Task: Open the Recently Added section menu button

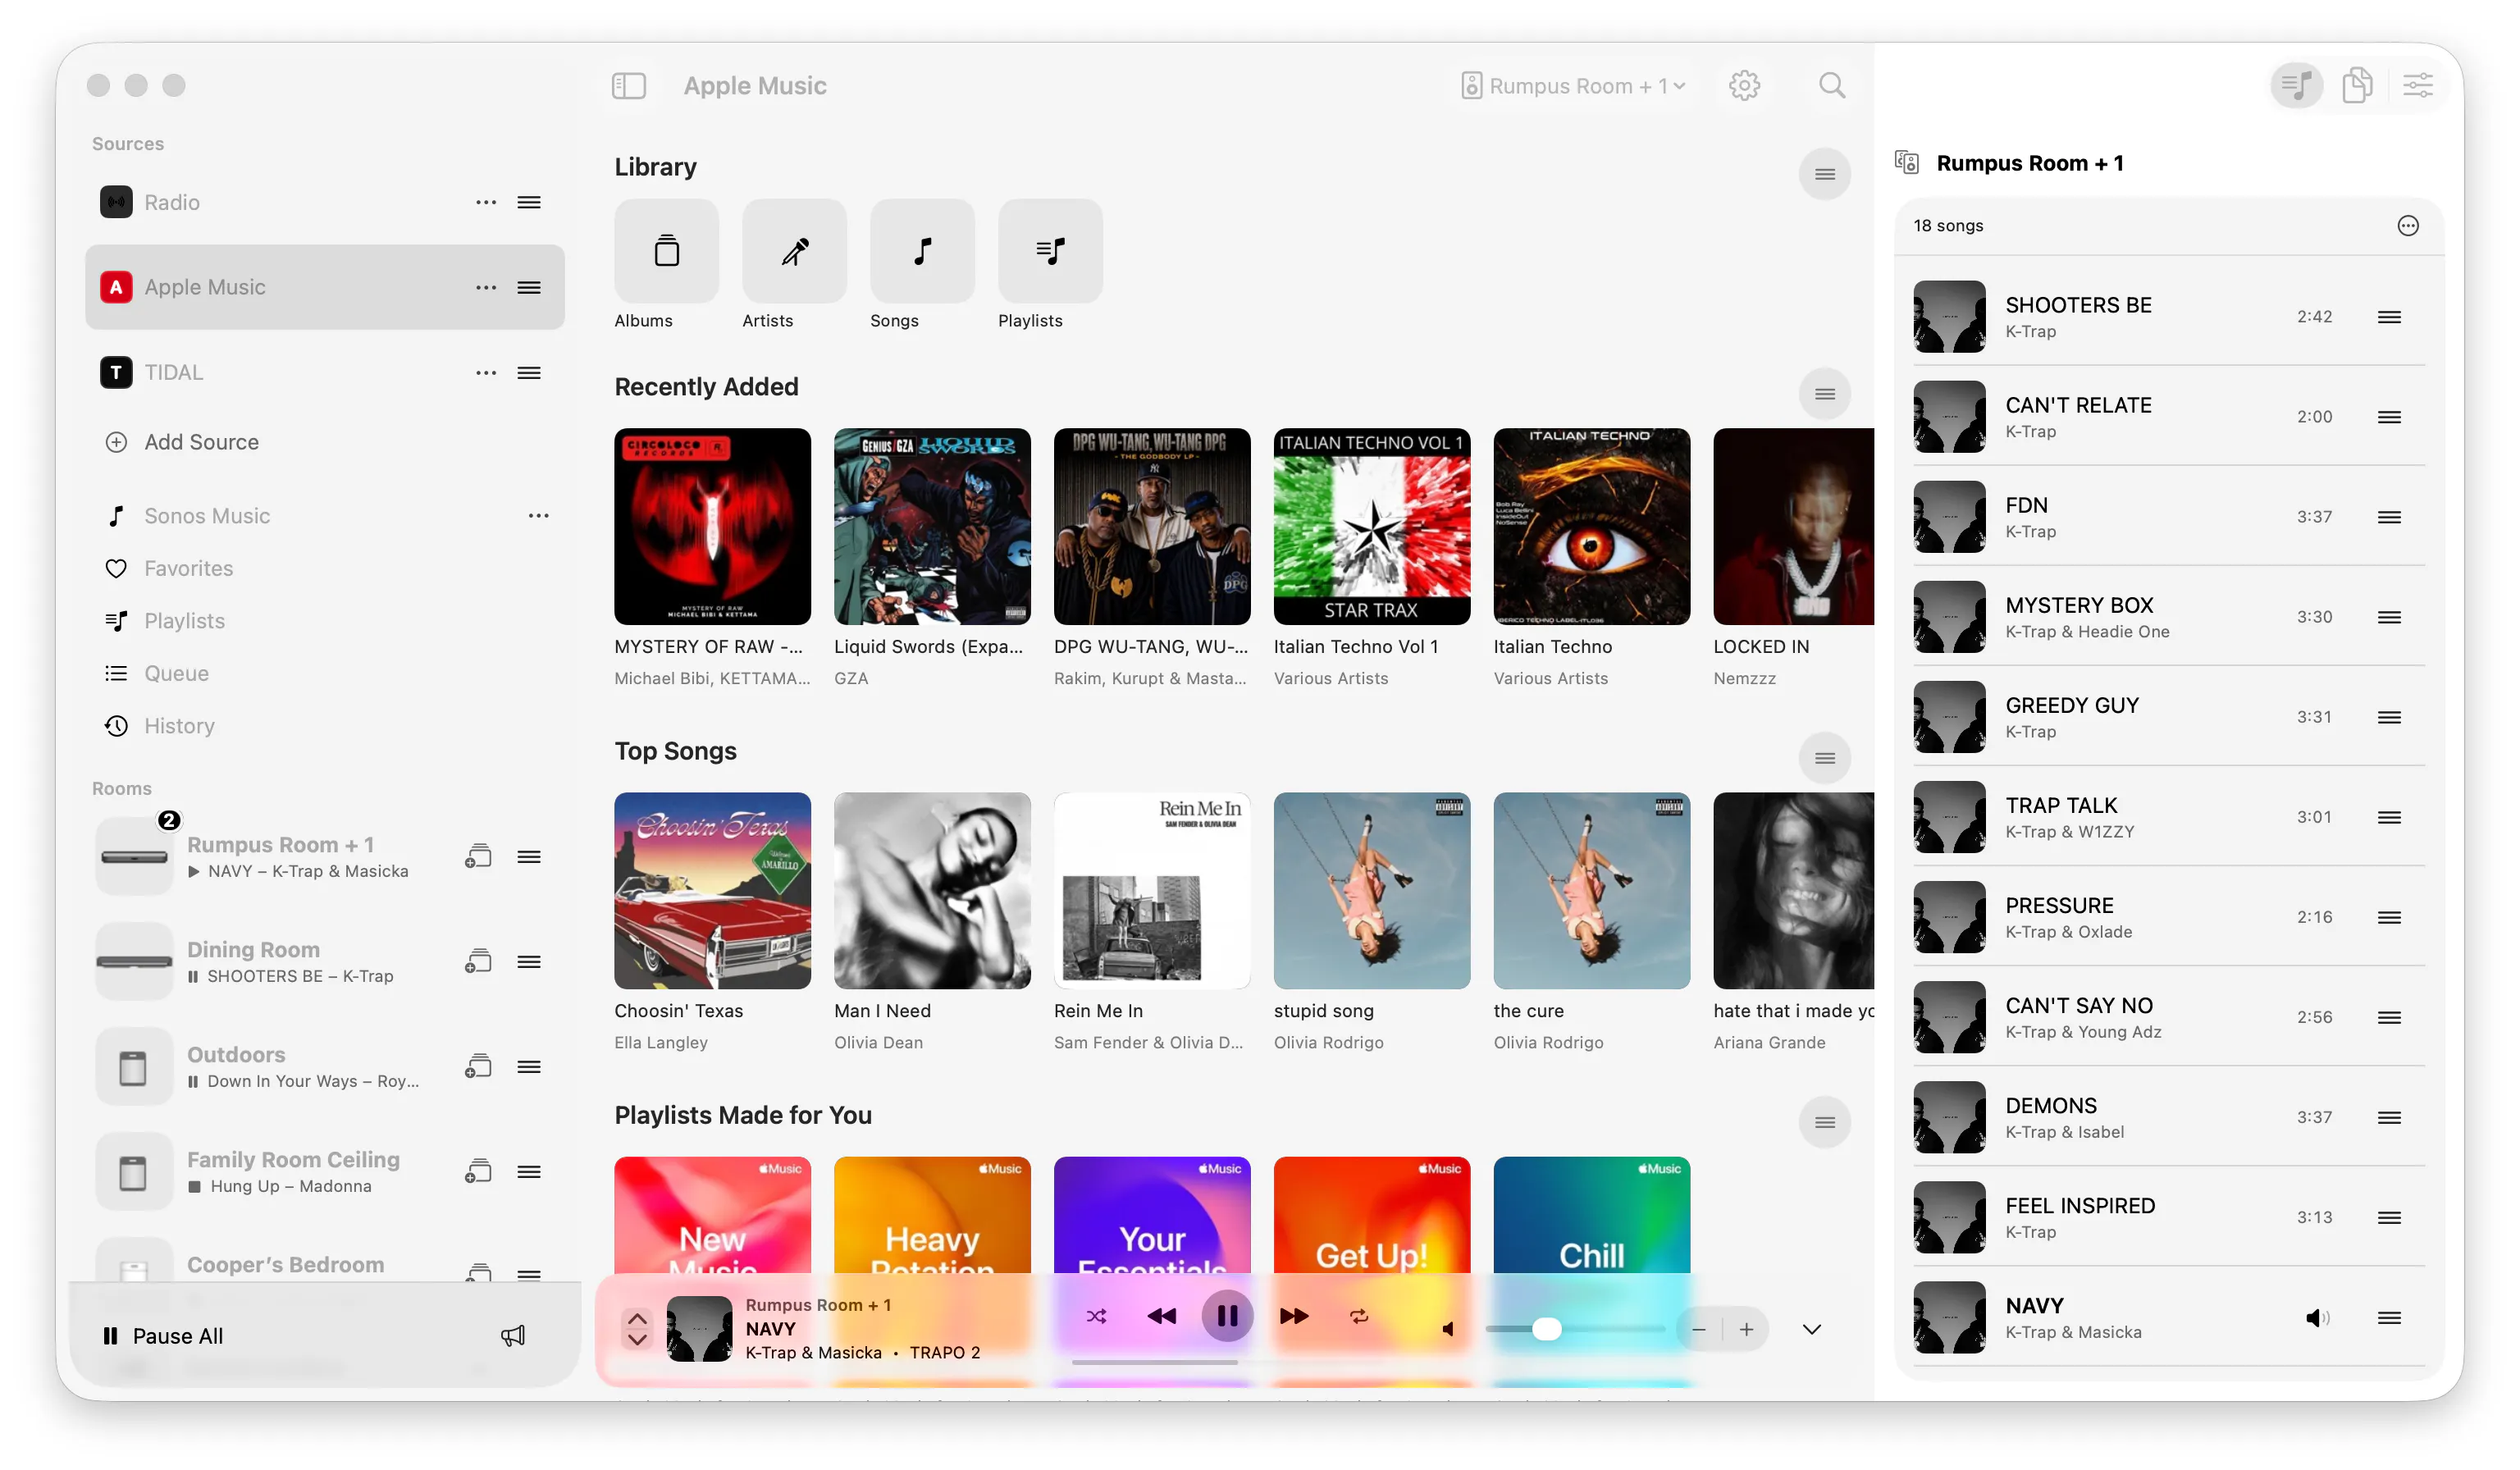Action: pyautogui.click(x=1824, y=394)
